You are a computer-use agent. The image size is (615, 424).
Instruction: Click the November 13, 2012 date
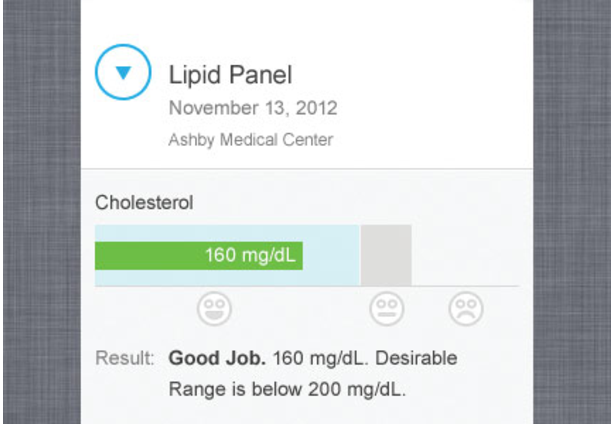click(x=253, y=108)
